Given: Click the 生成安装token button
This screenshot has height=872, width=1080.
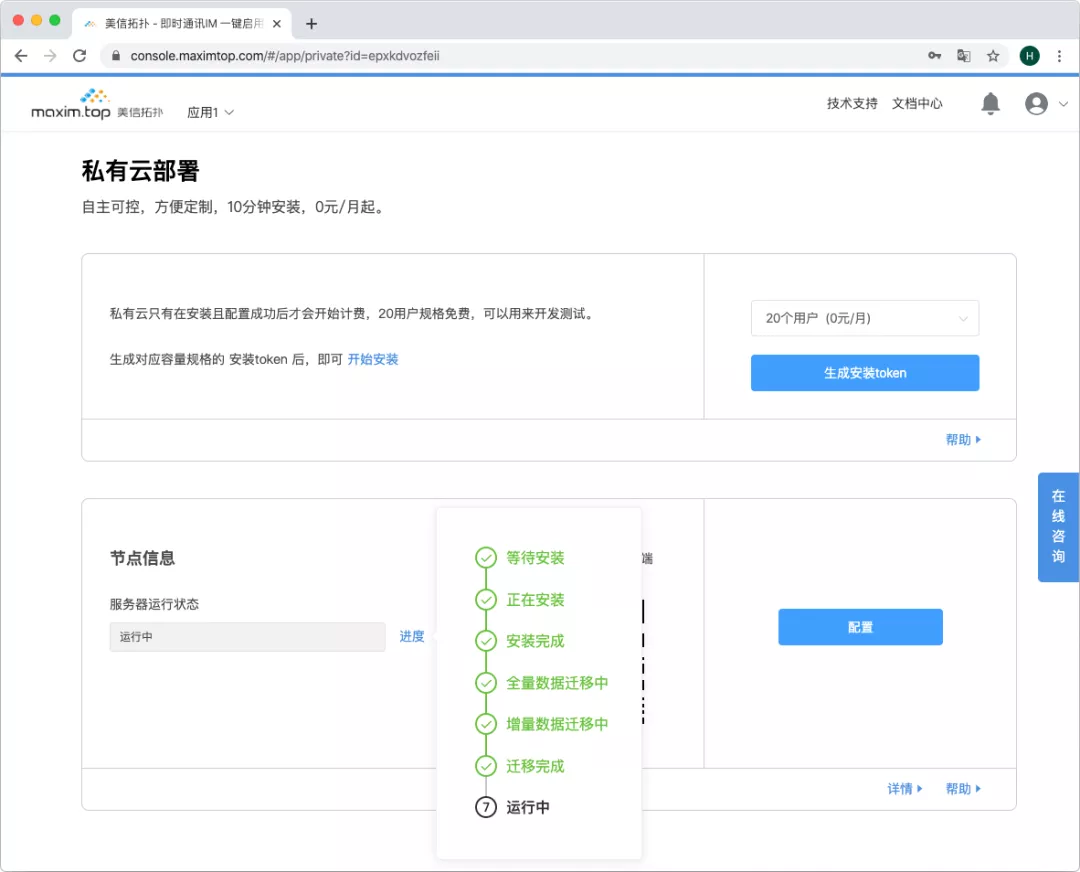Looking at the screenshot, I should tap(864, 373).
